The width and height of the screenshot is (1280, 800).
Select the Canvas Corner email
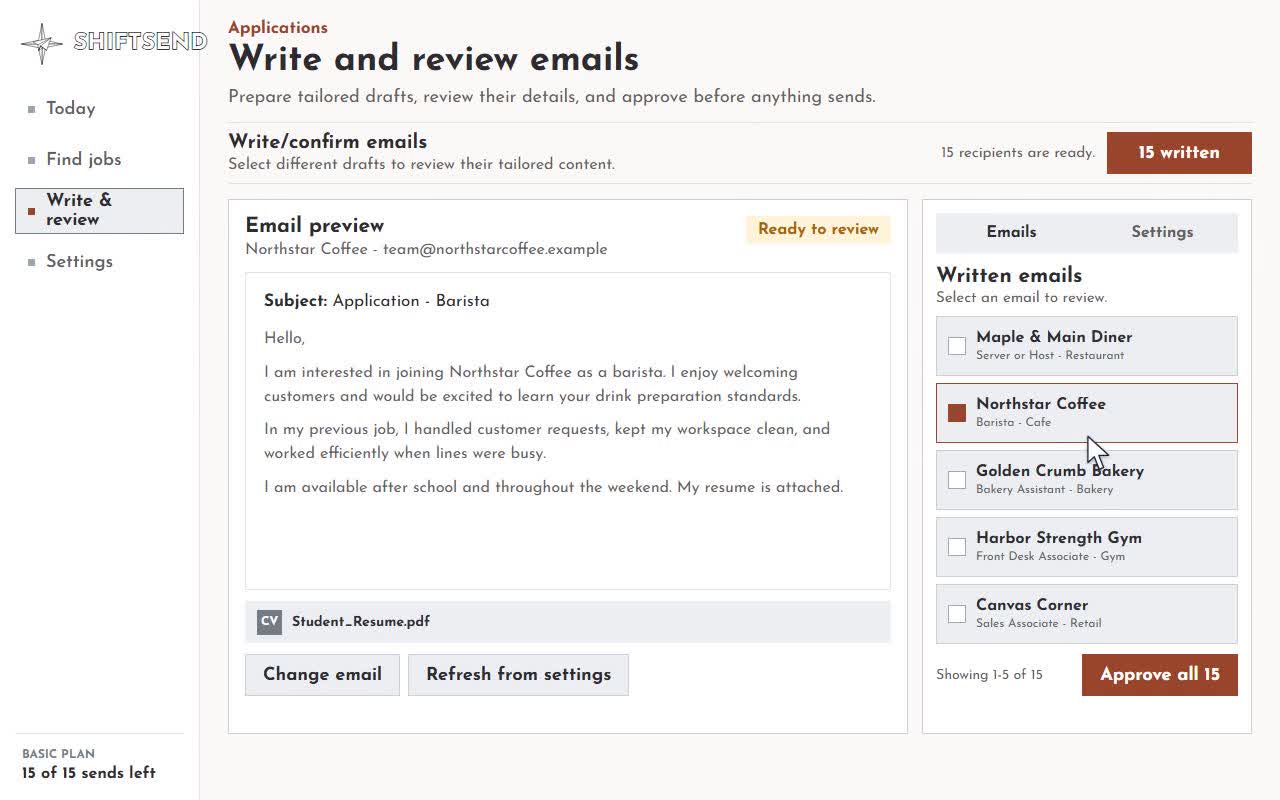click(1087, 614)
